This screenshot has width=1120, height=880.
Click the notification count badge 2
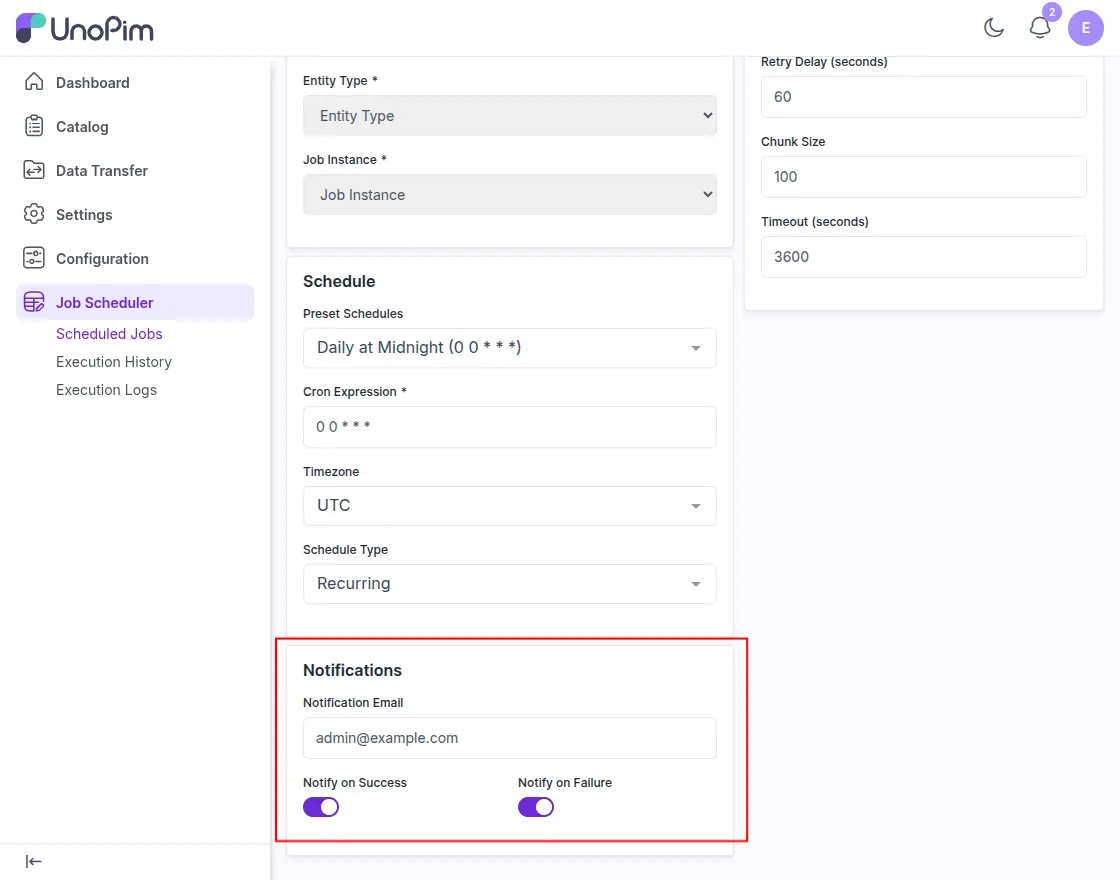coord(1051,12)
